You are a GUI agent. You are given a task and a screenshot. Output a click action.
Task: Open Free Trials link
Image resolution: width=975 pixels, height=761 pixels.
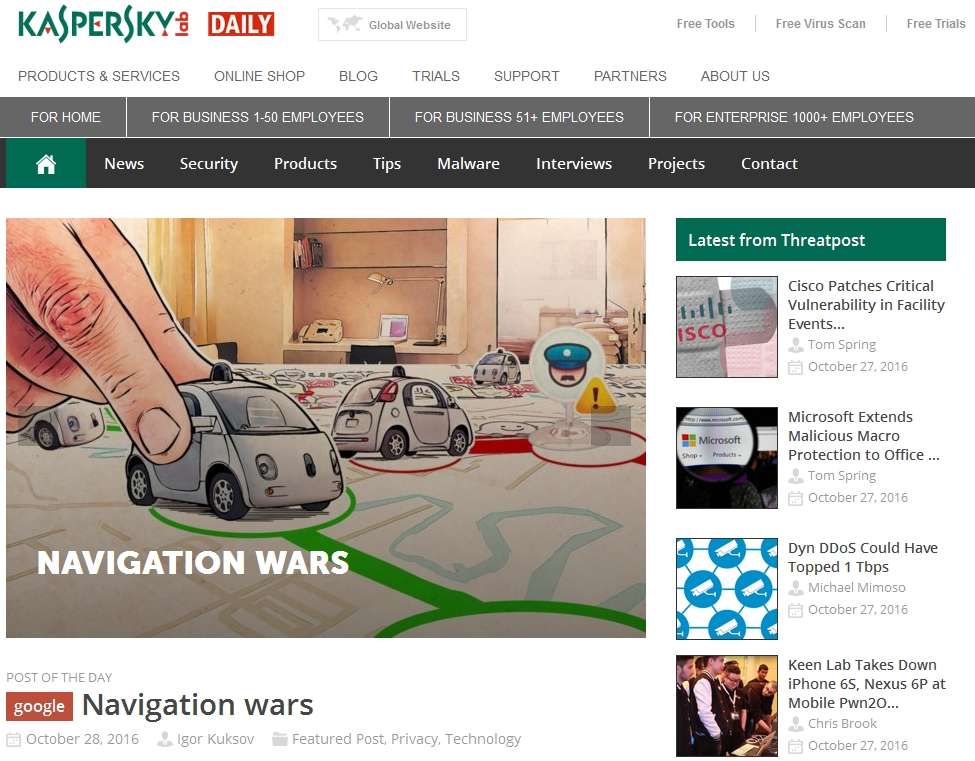936,24
